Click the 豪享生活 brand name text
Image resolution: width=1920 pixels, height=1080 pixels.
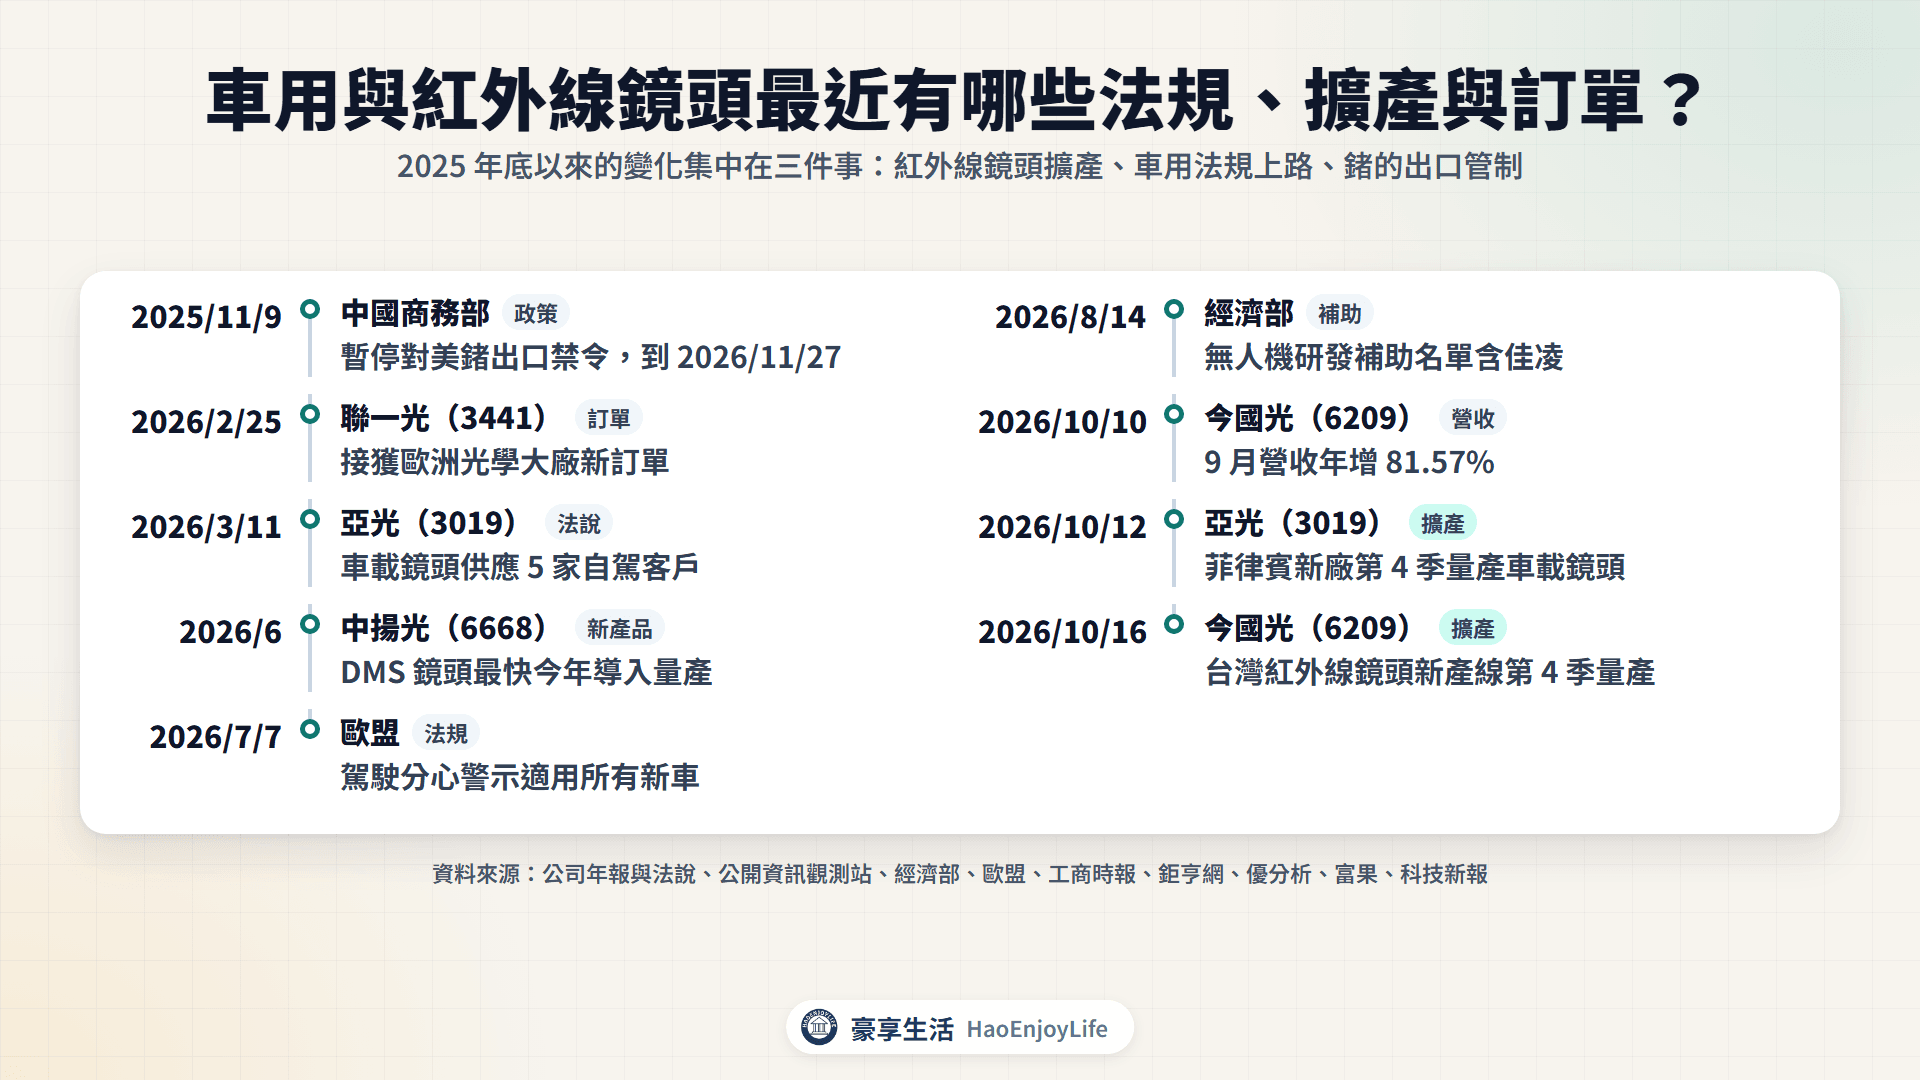click(x=902, y=1029)
